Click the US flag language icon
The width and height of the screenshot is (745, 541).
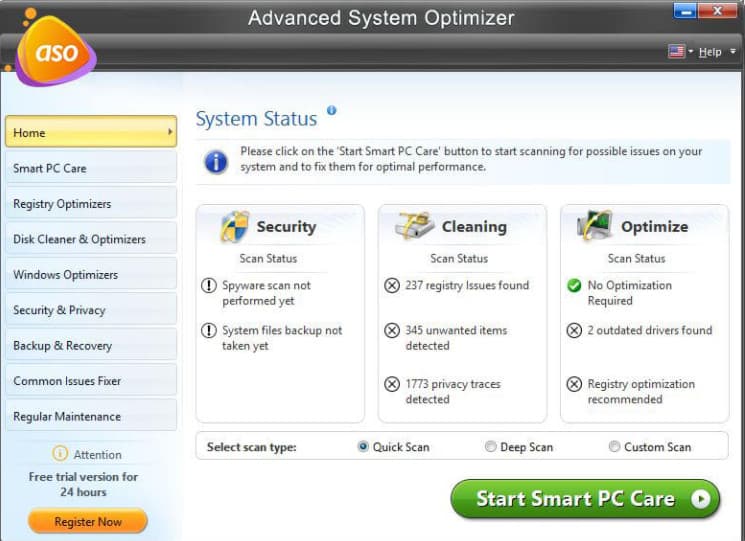(676, 51)
